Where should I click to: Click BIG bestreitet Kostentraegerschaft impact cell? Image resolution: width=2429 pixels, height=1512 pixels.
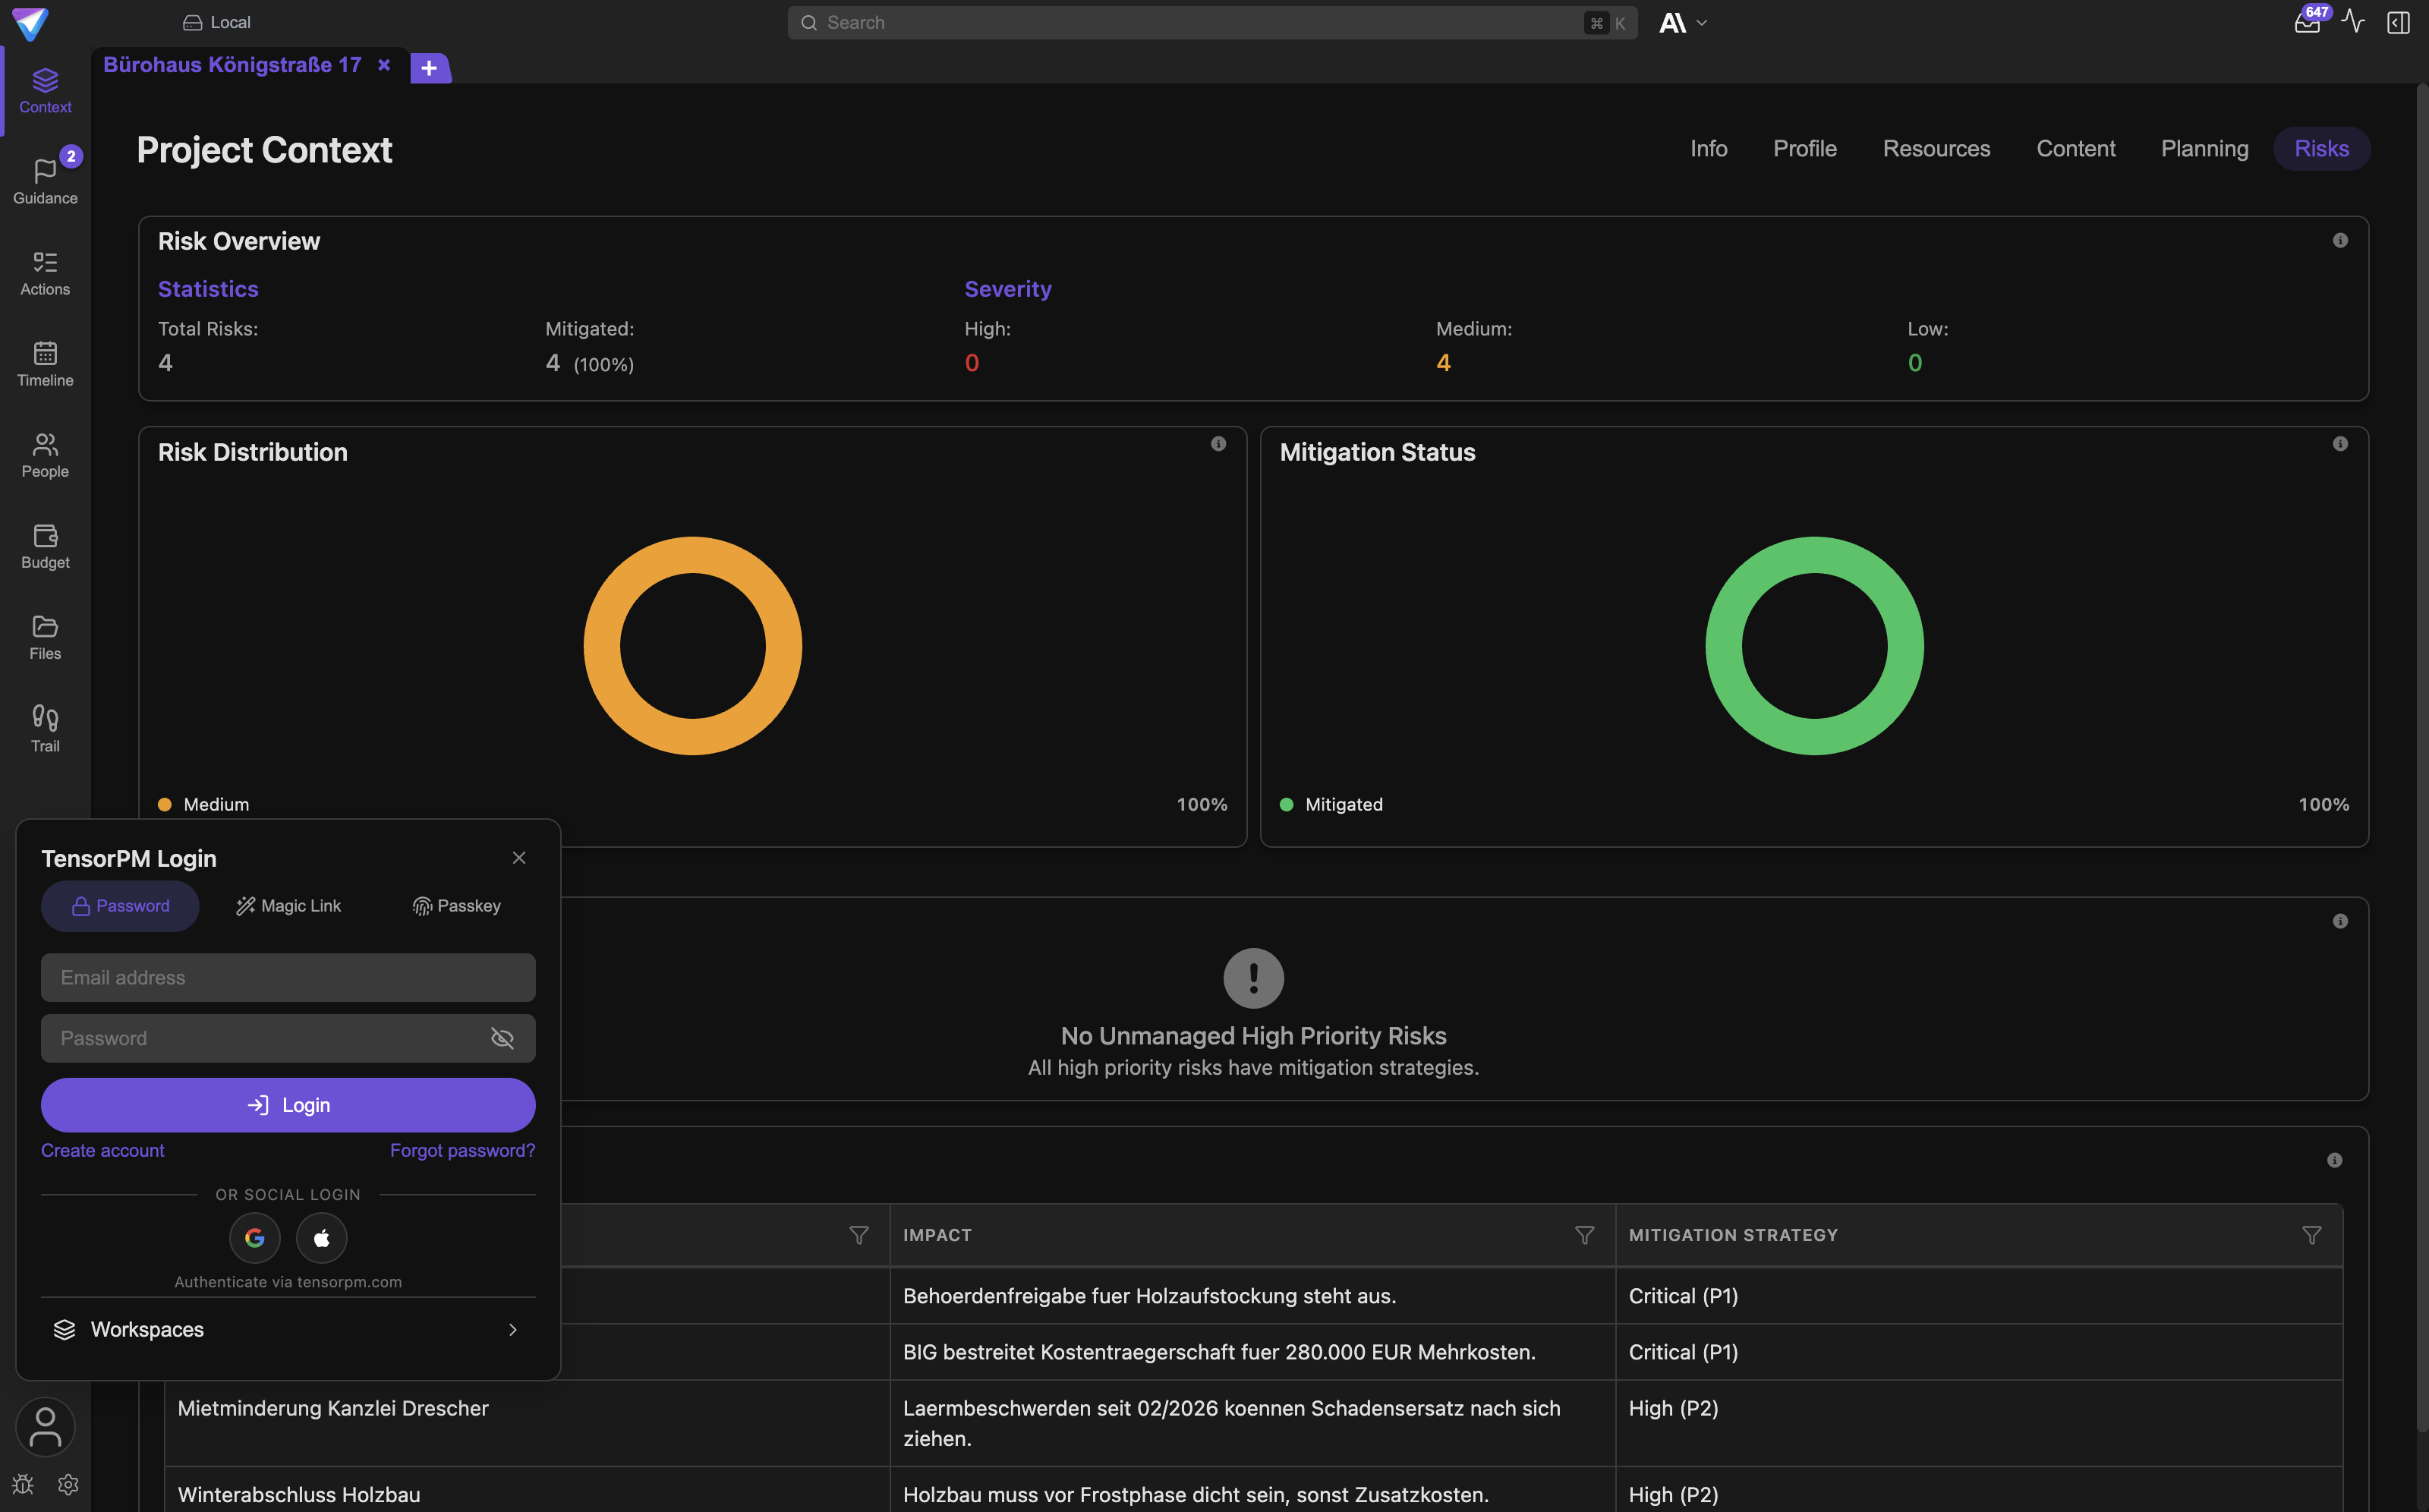1253,1352
